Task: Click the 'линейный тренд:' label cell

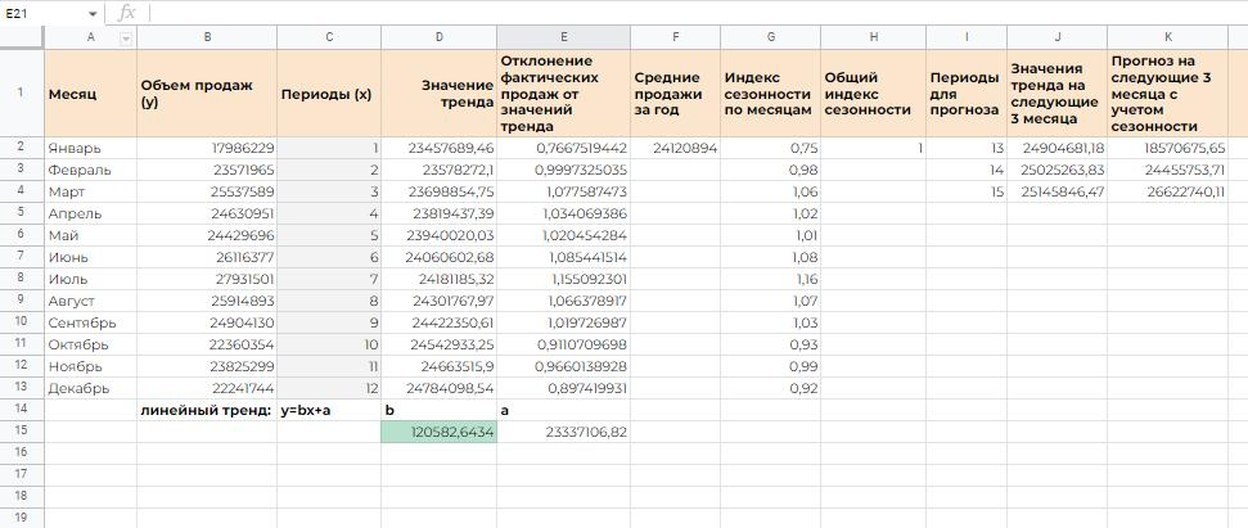Action: [x=207, y=409]
